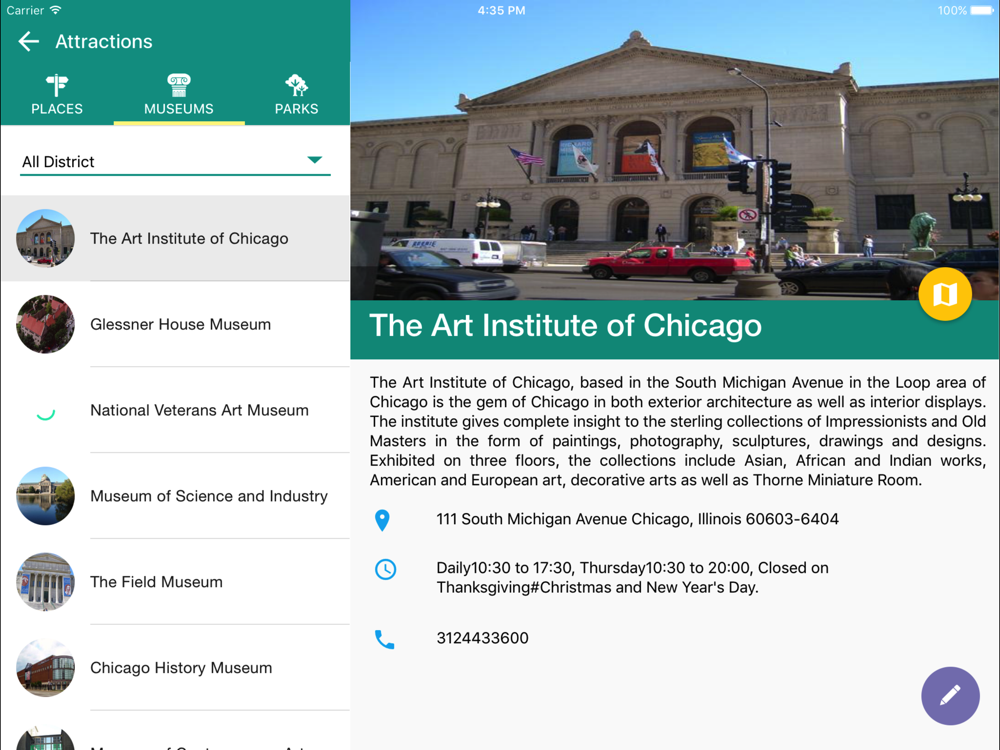This screenshot has height=750, width=1000.
Task: Select Glessner House Museum from list
Action: click(175, 324)
